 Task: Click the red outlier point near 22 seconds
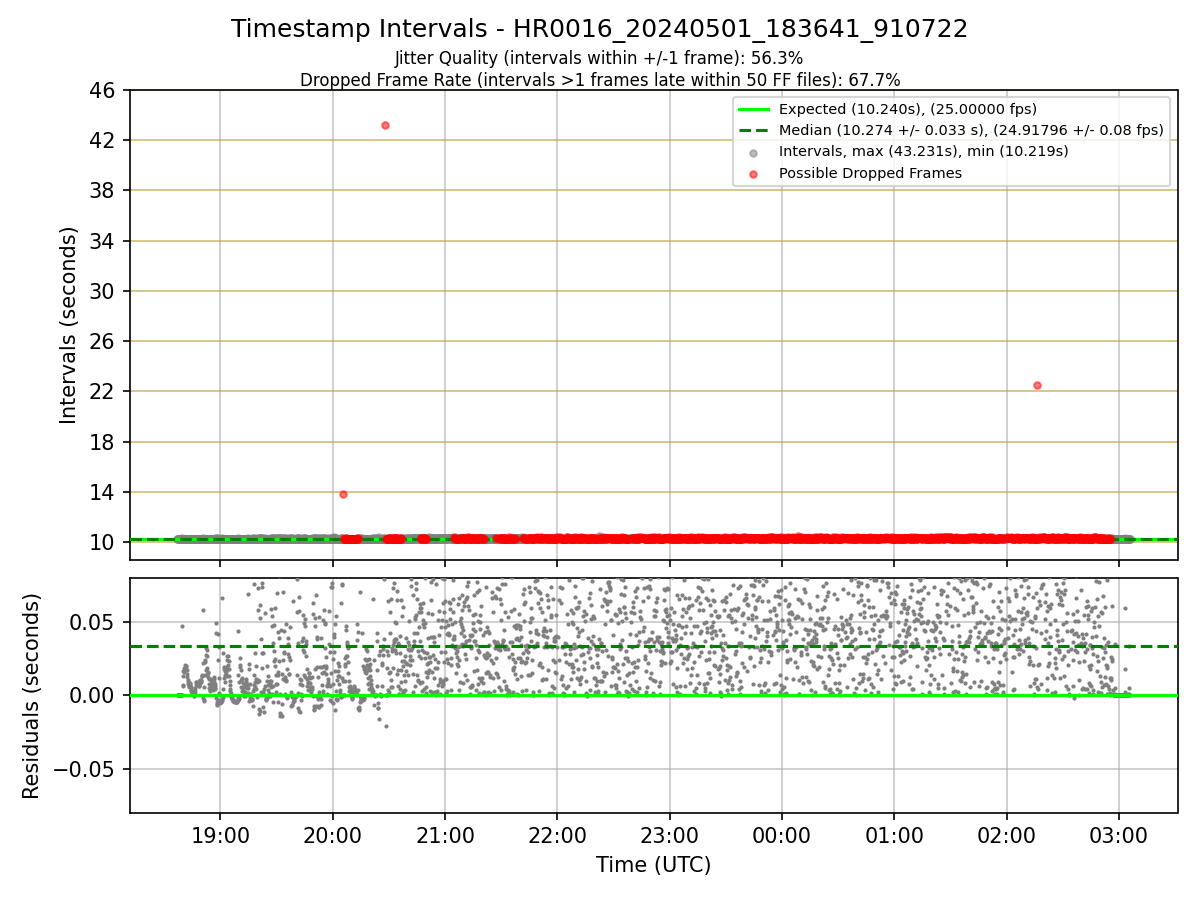[x=1037, y=385]
